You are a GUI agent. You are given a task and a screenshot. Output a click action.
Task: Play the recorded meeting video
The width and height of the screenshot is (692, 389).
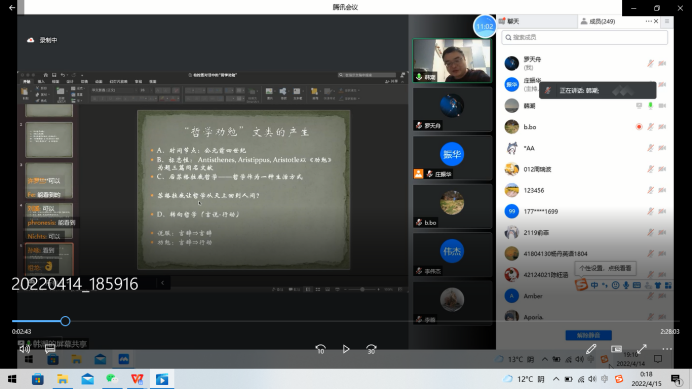point(346,349)
